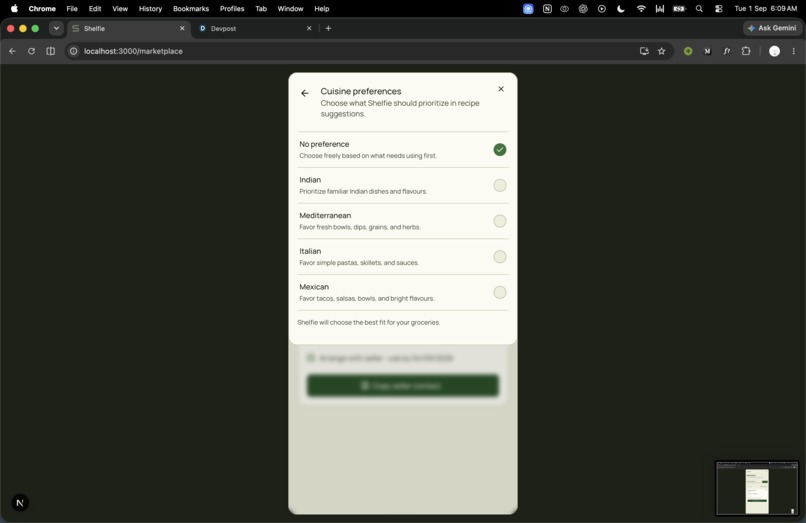Click the Do Not Disturb moon icon
Screen dimensions: 806x523
[621, 9]
